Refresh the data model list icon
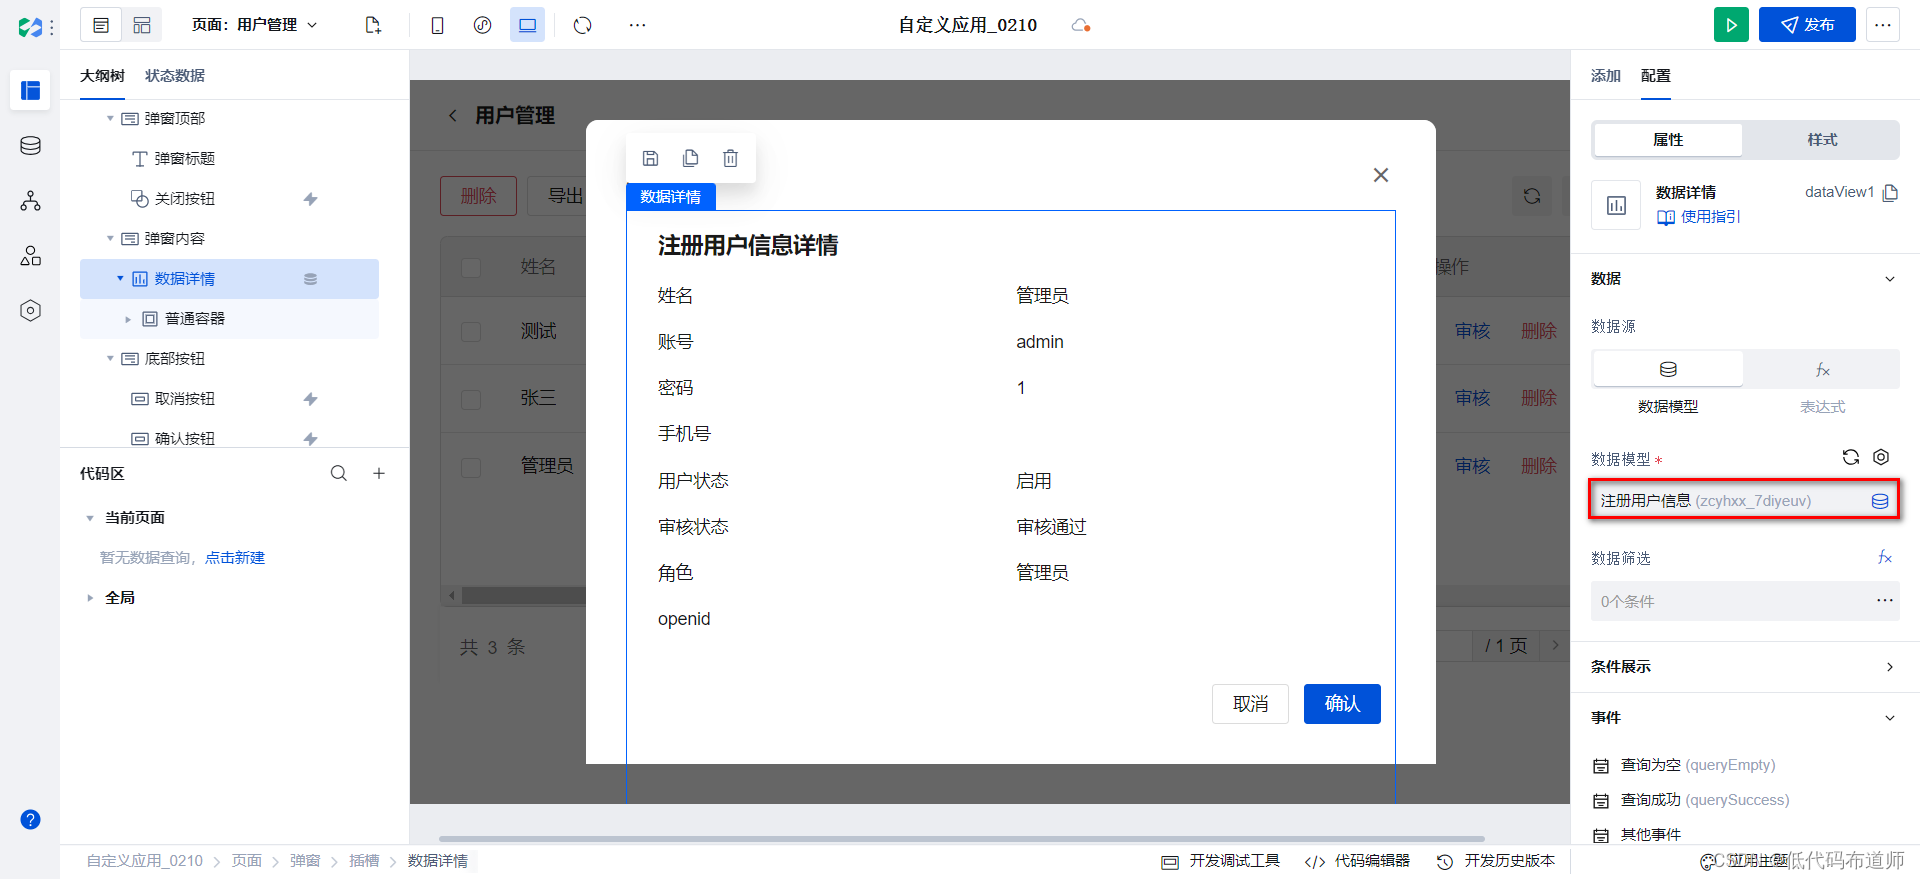The height and width of the screenshot is (879, 1920). (x=1851, y=457)
